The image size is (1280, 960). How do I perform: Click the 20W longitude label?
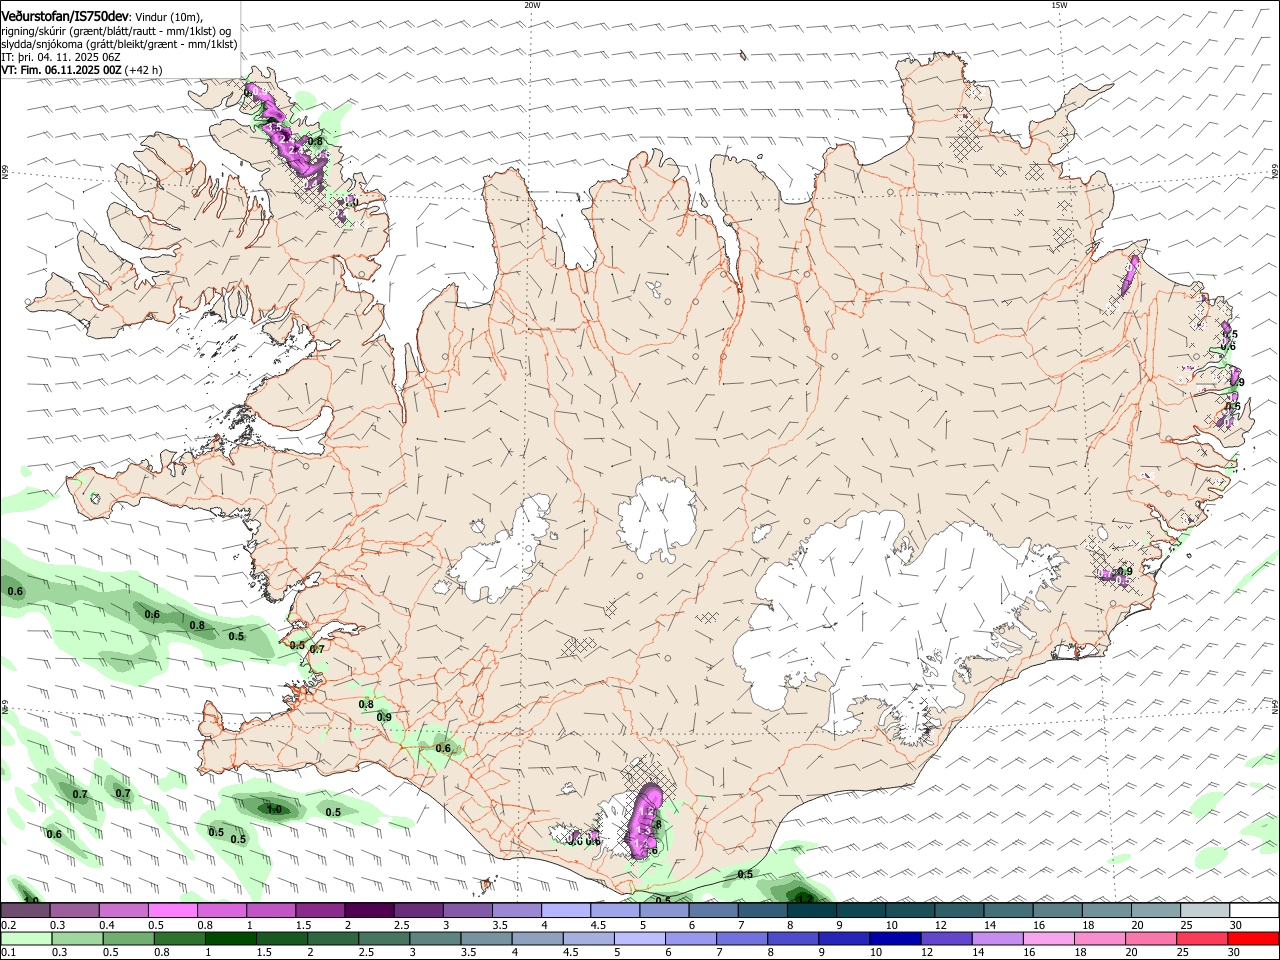tap(532, 5)
